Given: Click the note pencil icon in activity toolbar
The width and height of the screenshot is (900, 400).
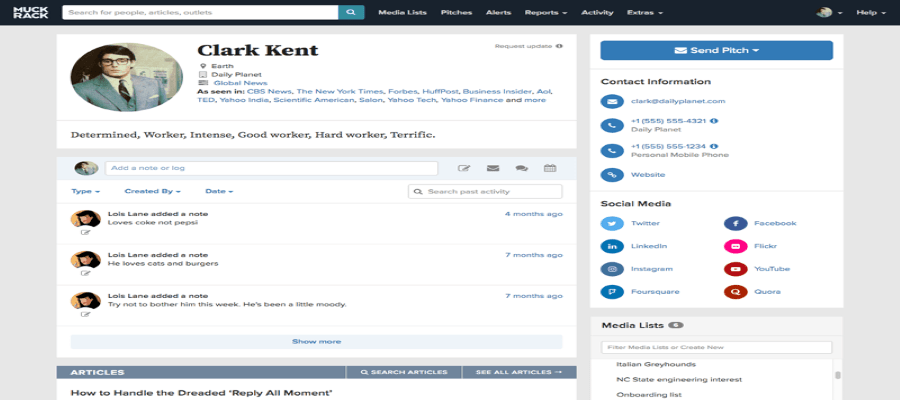Looking at the screenshot, I should 464,168.
